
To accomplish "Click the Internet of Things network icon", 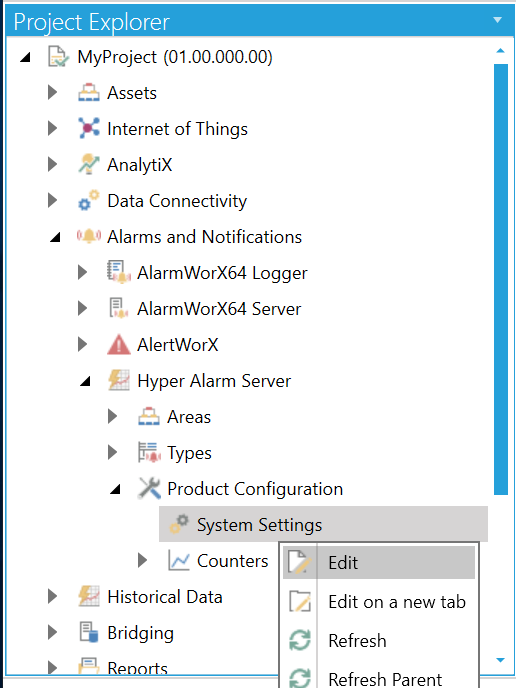I will coord(89,129).
